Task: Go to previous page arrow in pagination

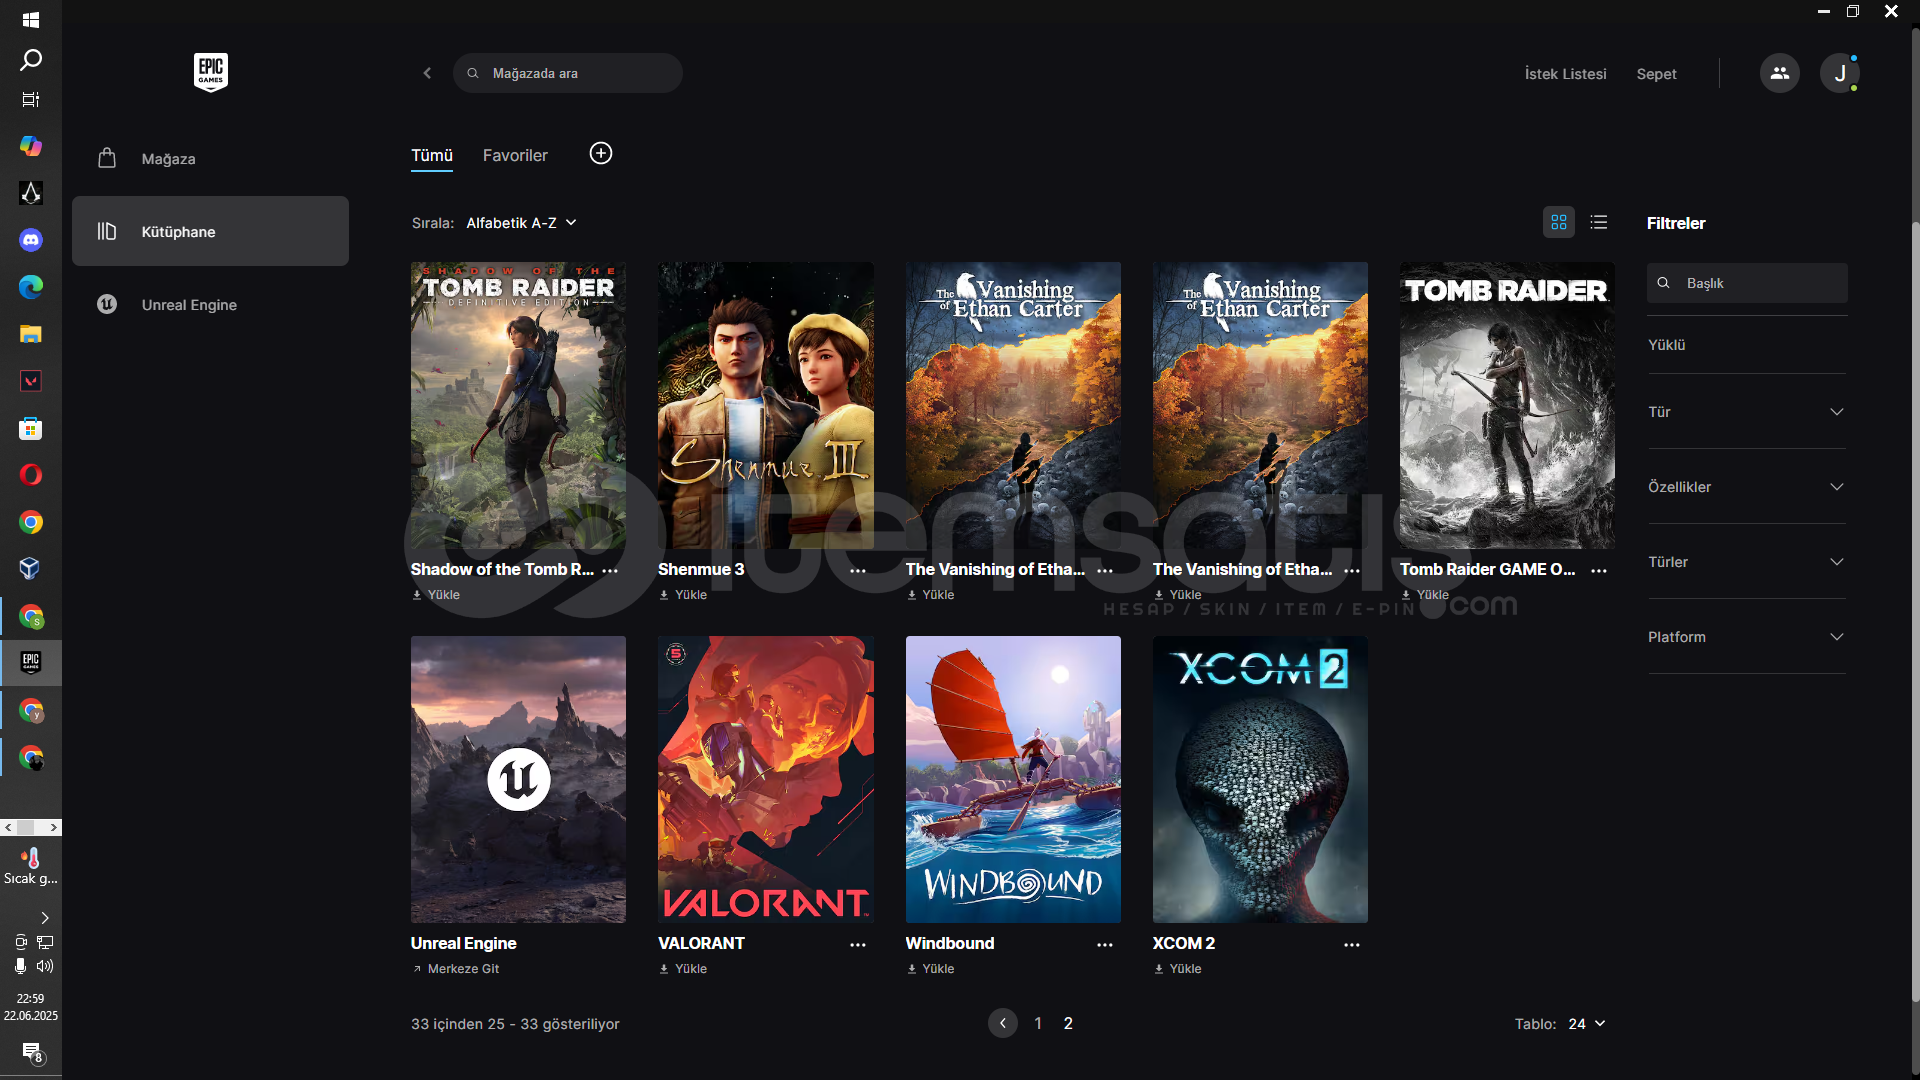Action: pos(1003,1023)
